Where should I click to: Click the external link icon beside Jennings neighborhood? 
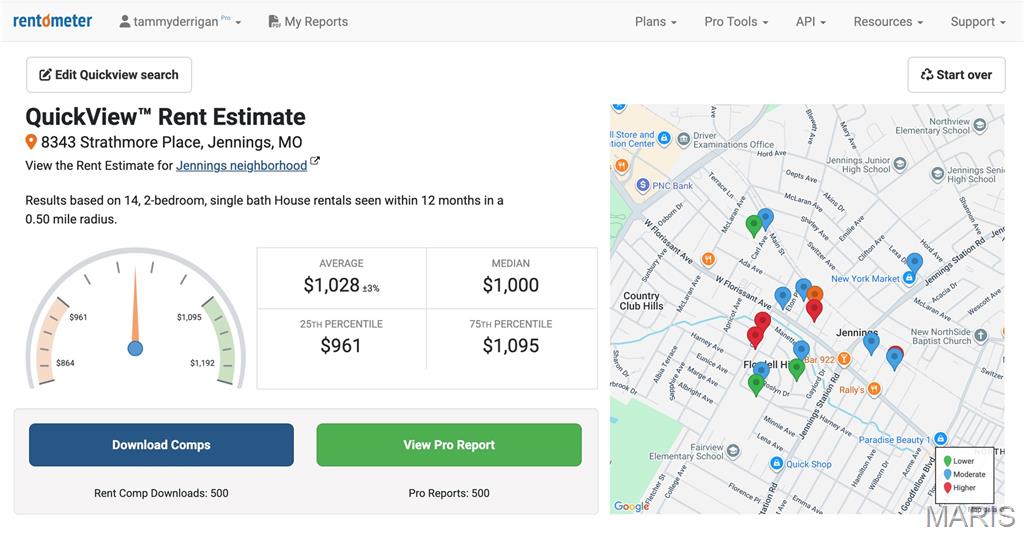315,162
